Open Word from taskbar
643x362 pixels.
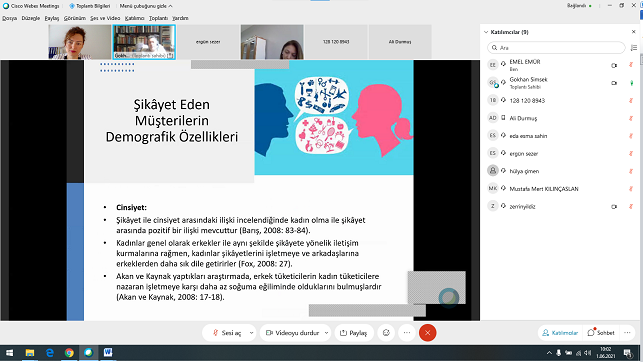[x=108, y=353]
